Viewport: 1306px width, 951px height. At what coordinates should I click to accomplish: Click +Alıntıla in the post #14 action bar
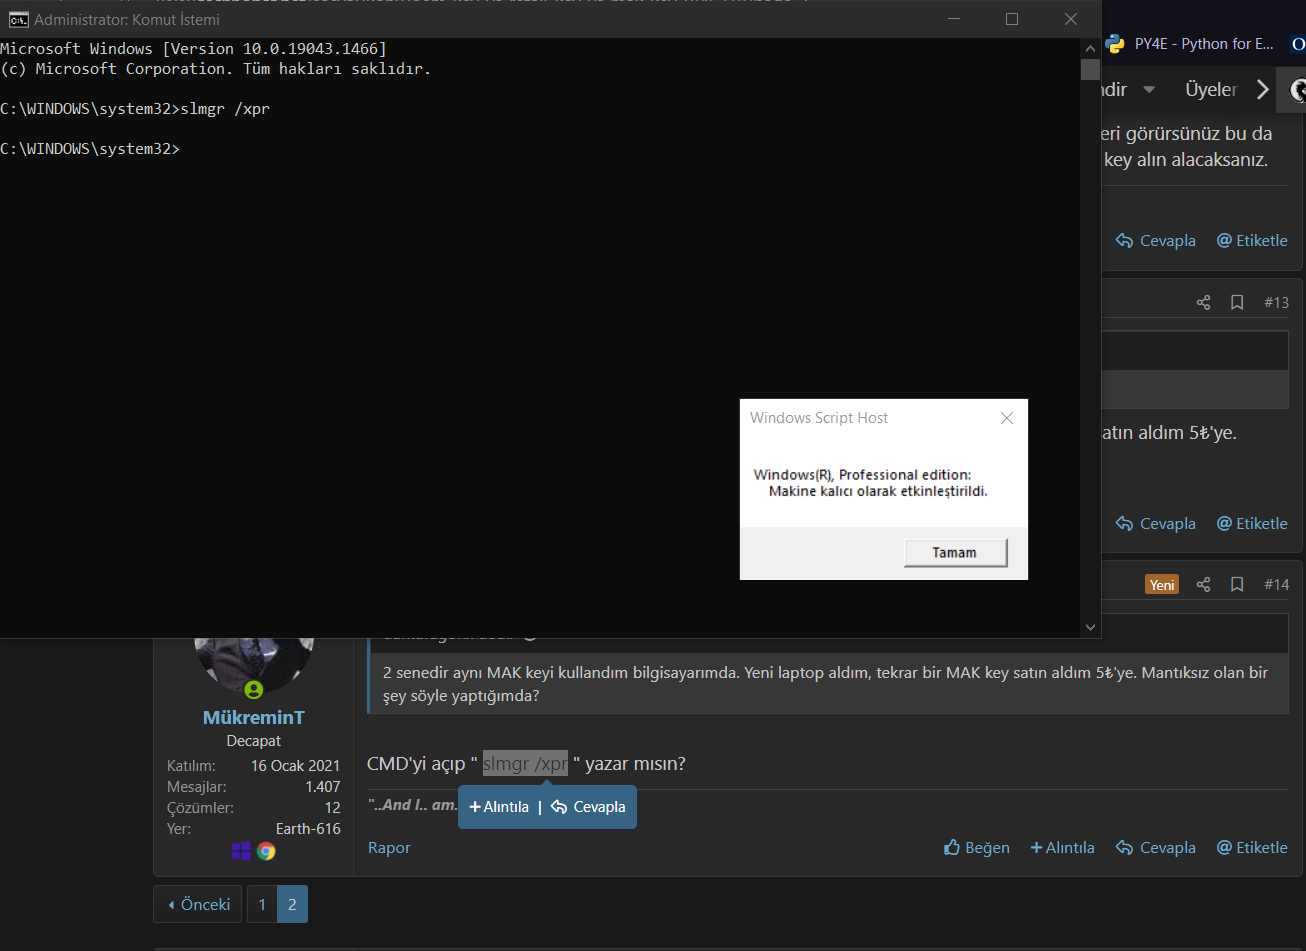click(1062, 848)
